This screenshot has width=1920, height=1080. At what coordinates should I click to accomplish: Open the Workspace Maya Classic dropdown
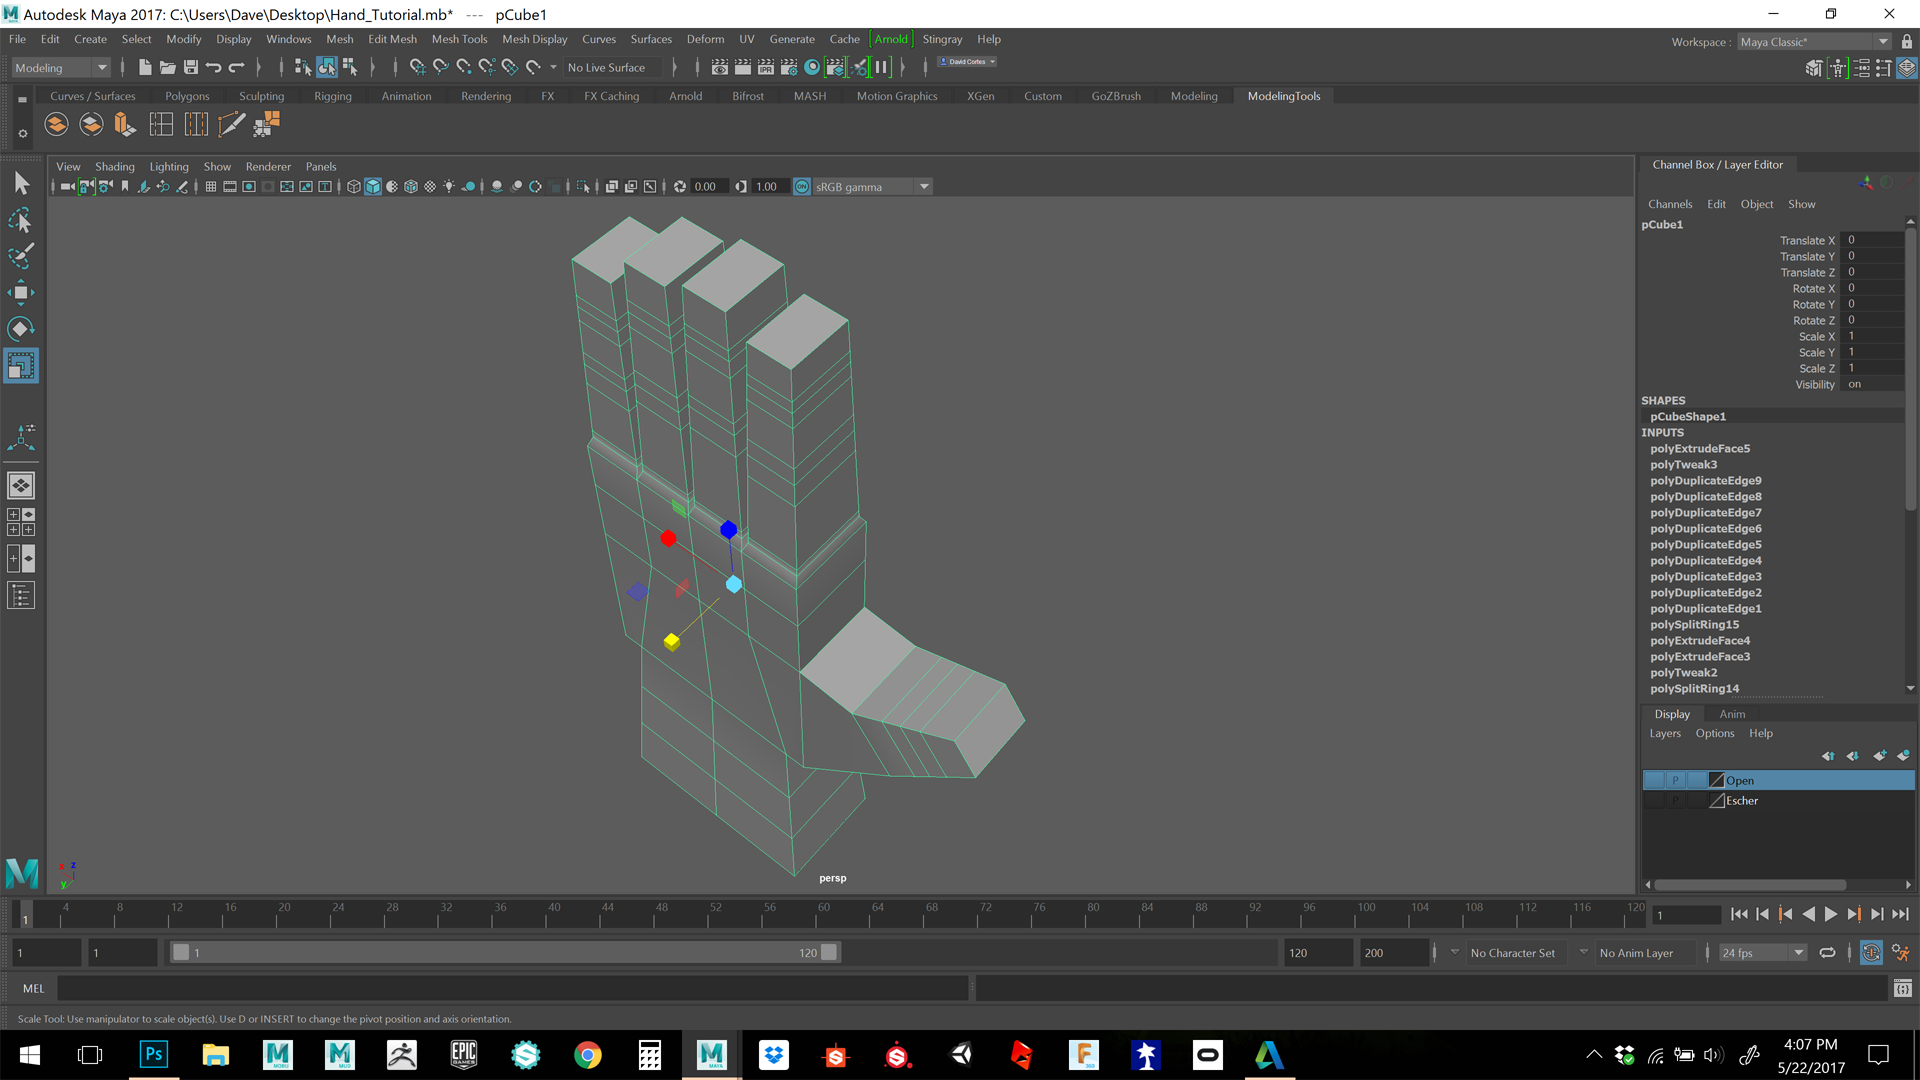(x=1814, y=42)
